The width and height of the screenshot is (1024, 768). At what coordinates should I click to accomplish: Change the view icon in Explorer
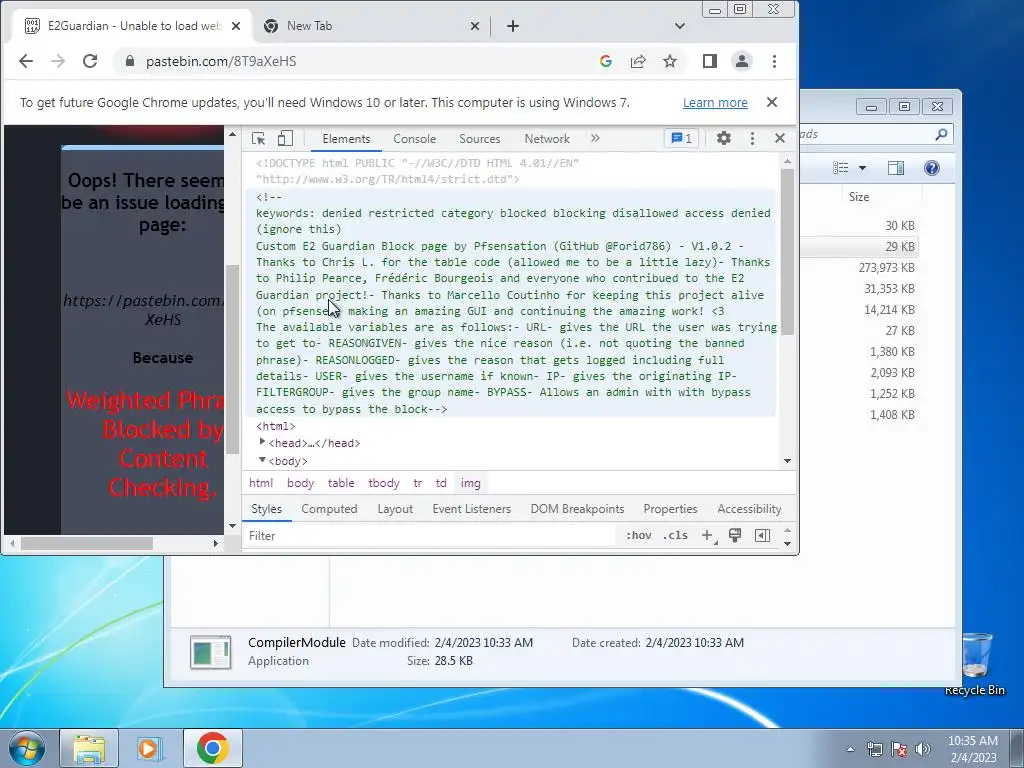(x=841, y=168)
